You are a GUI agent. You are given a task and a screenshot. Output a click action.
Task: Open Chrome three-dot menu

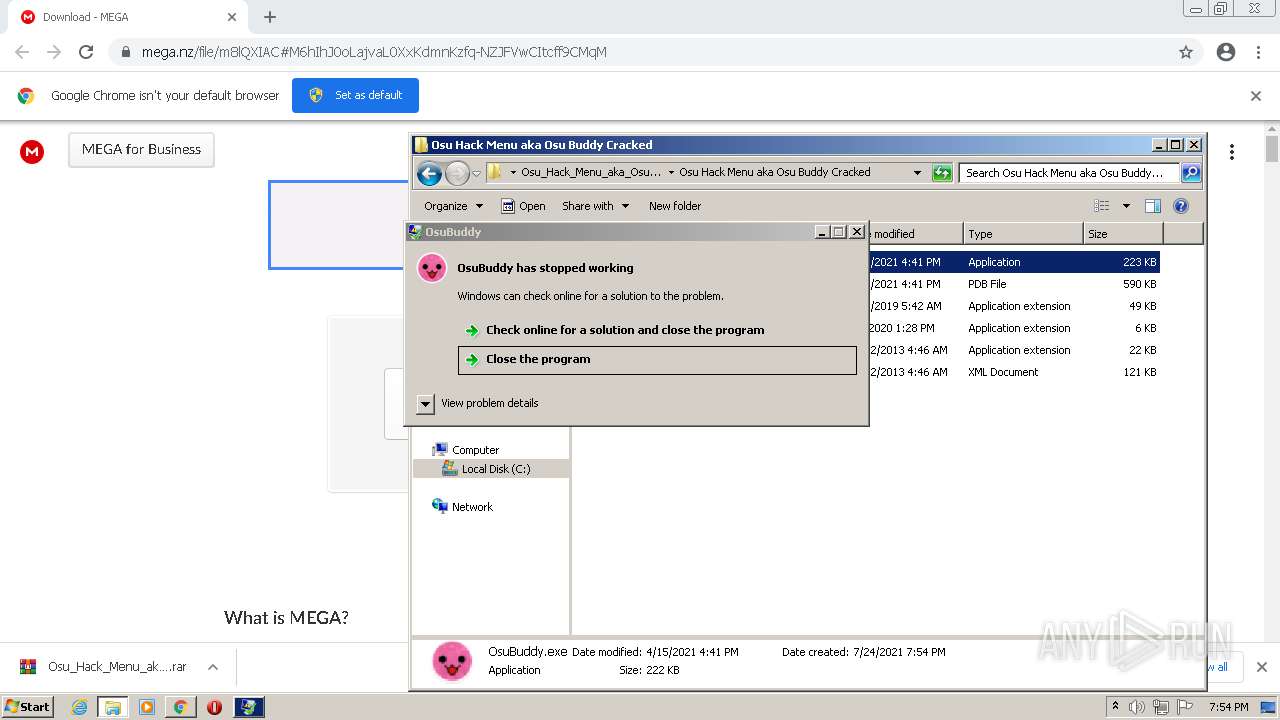[x=1258, y=52]
